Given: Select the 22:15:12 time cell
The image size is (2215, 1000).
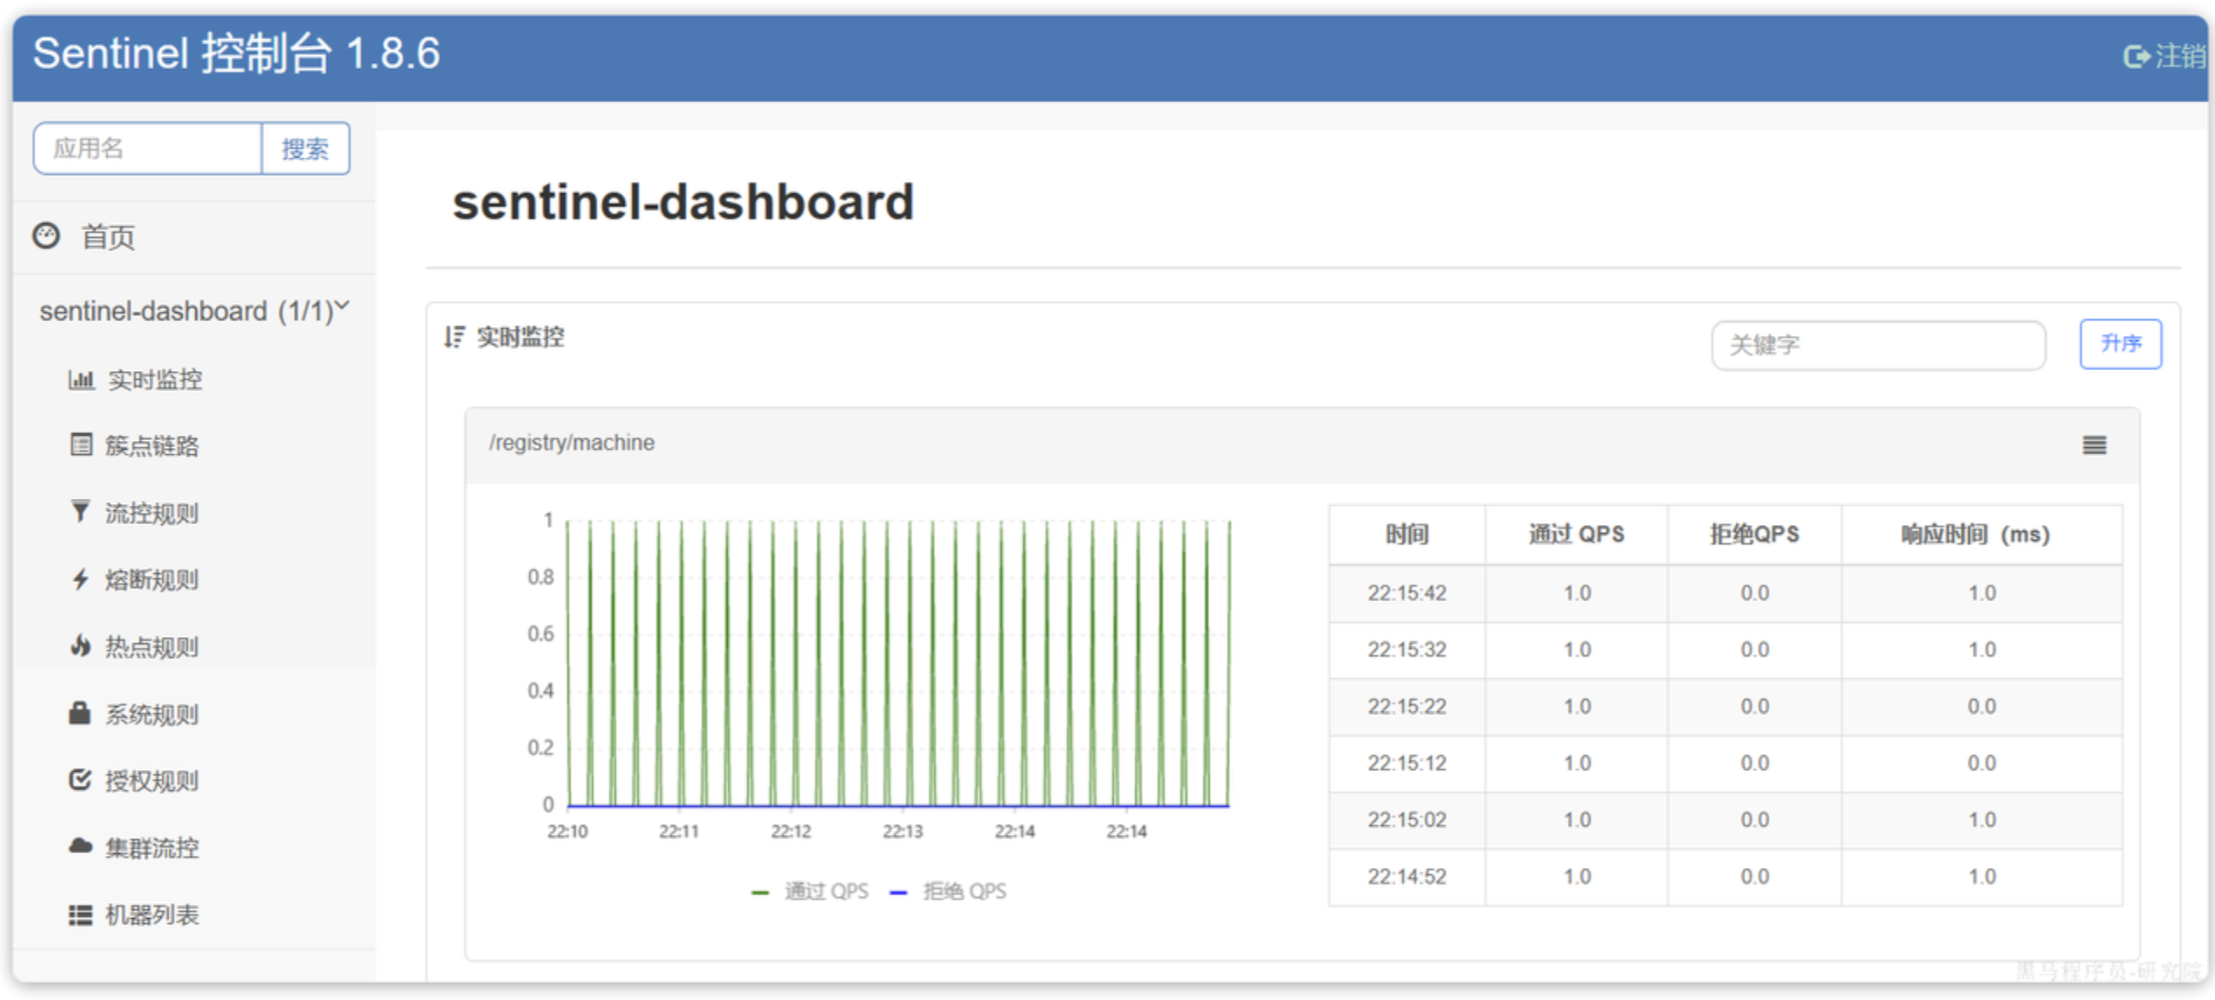Looking at the screenshot, I should coord(1407,763).
